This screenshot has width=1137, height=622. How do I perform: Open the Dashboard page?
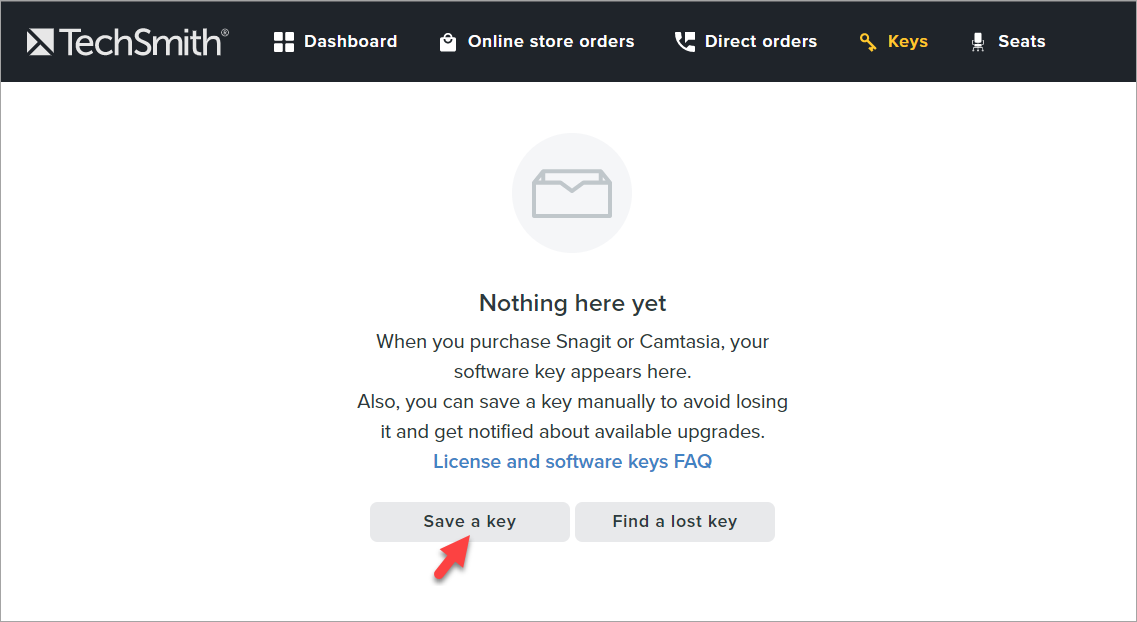click(349, 41)
